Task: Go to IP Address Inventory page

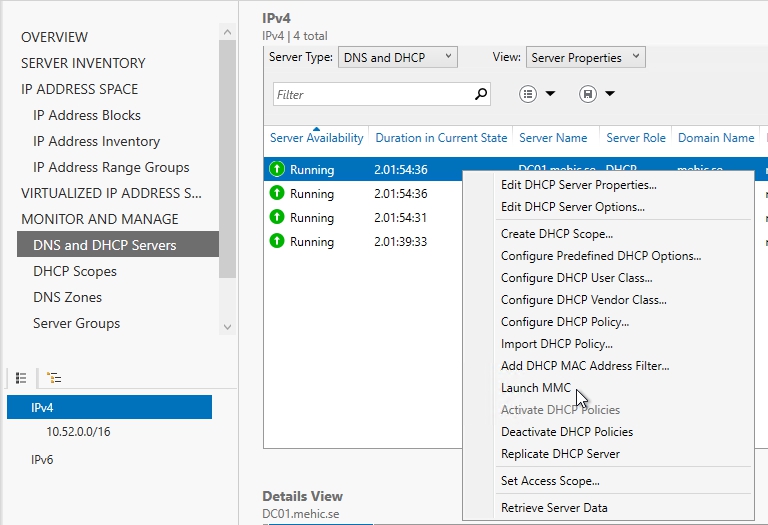Action: 96,141
